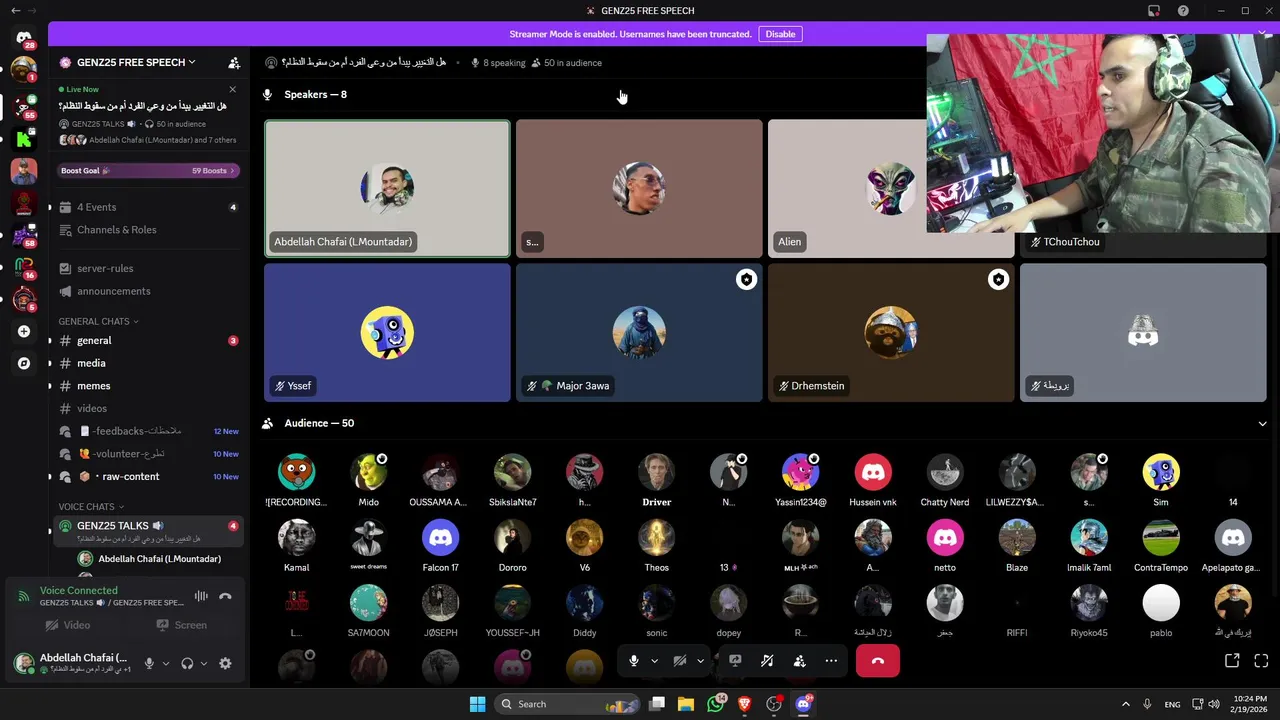Open more options ellipsis in control bar
This screenshot has width=1280, height=720.
(831, 661)
